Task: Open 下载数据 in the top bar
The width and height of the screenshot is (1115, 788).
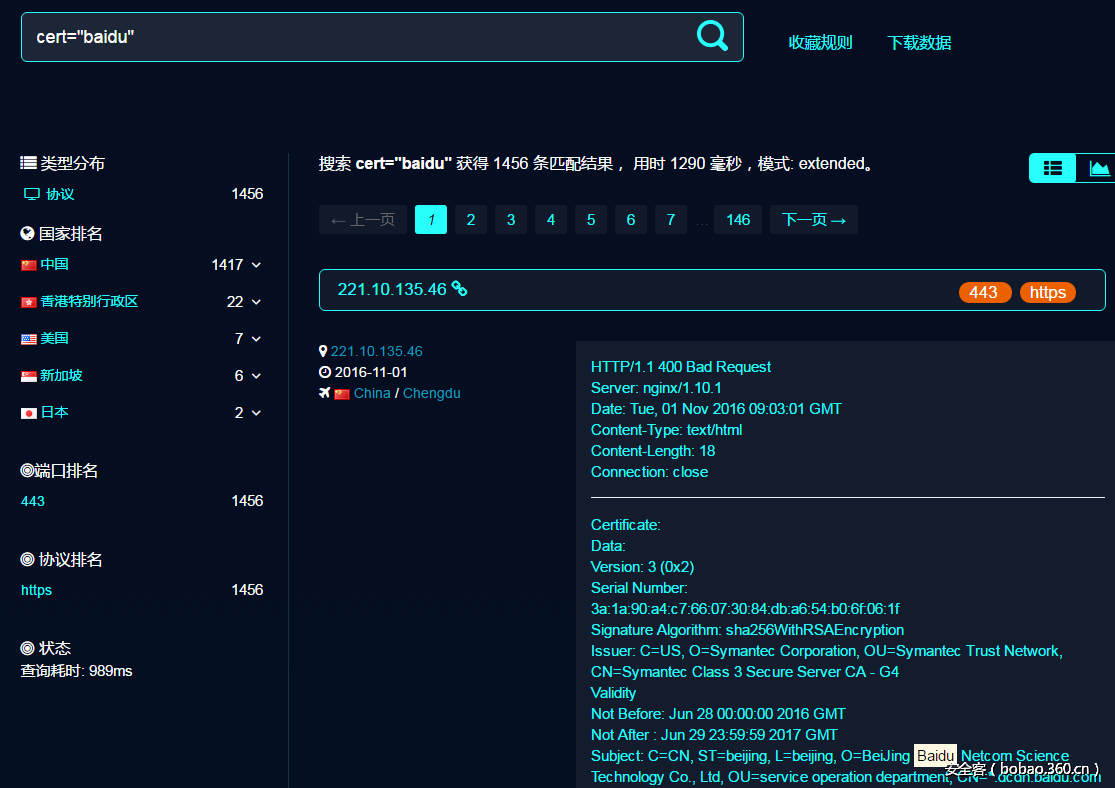Action: (x=918, y=43)
